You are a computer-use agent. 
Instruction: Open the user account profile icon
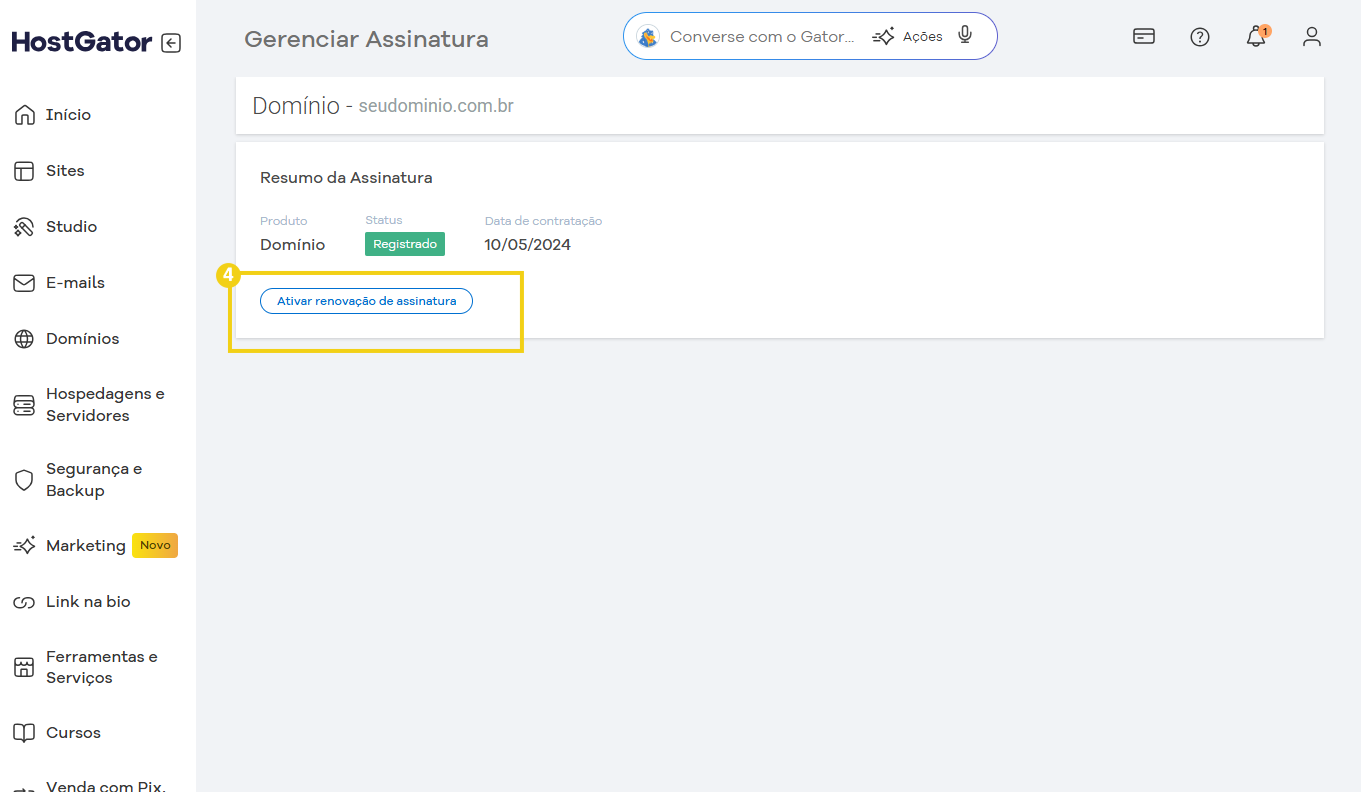pos(1312,37)
